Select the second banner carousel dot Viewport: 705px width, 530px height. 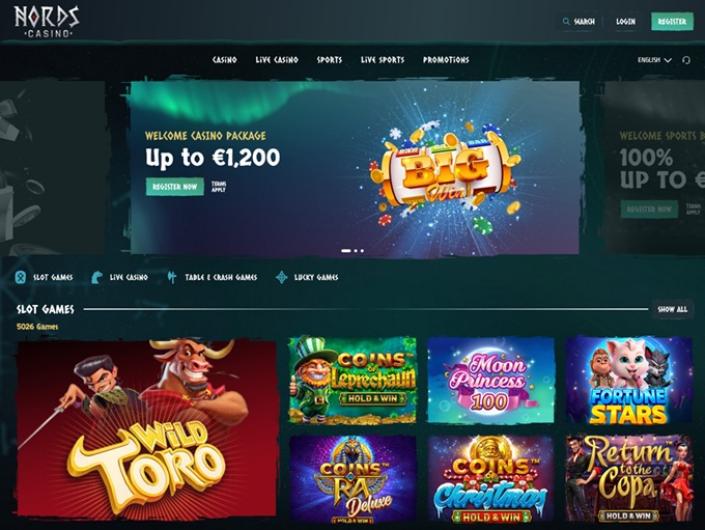point(355,251)
